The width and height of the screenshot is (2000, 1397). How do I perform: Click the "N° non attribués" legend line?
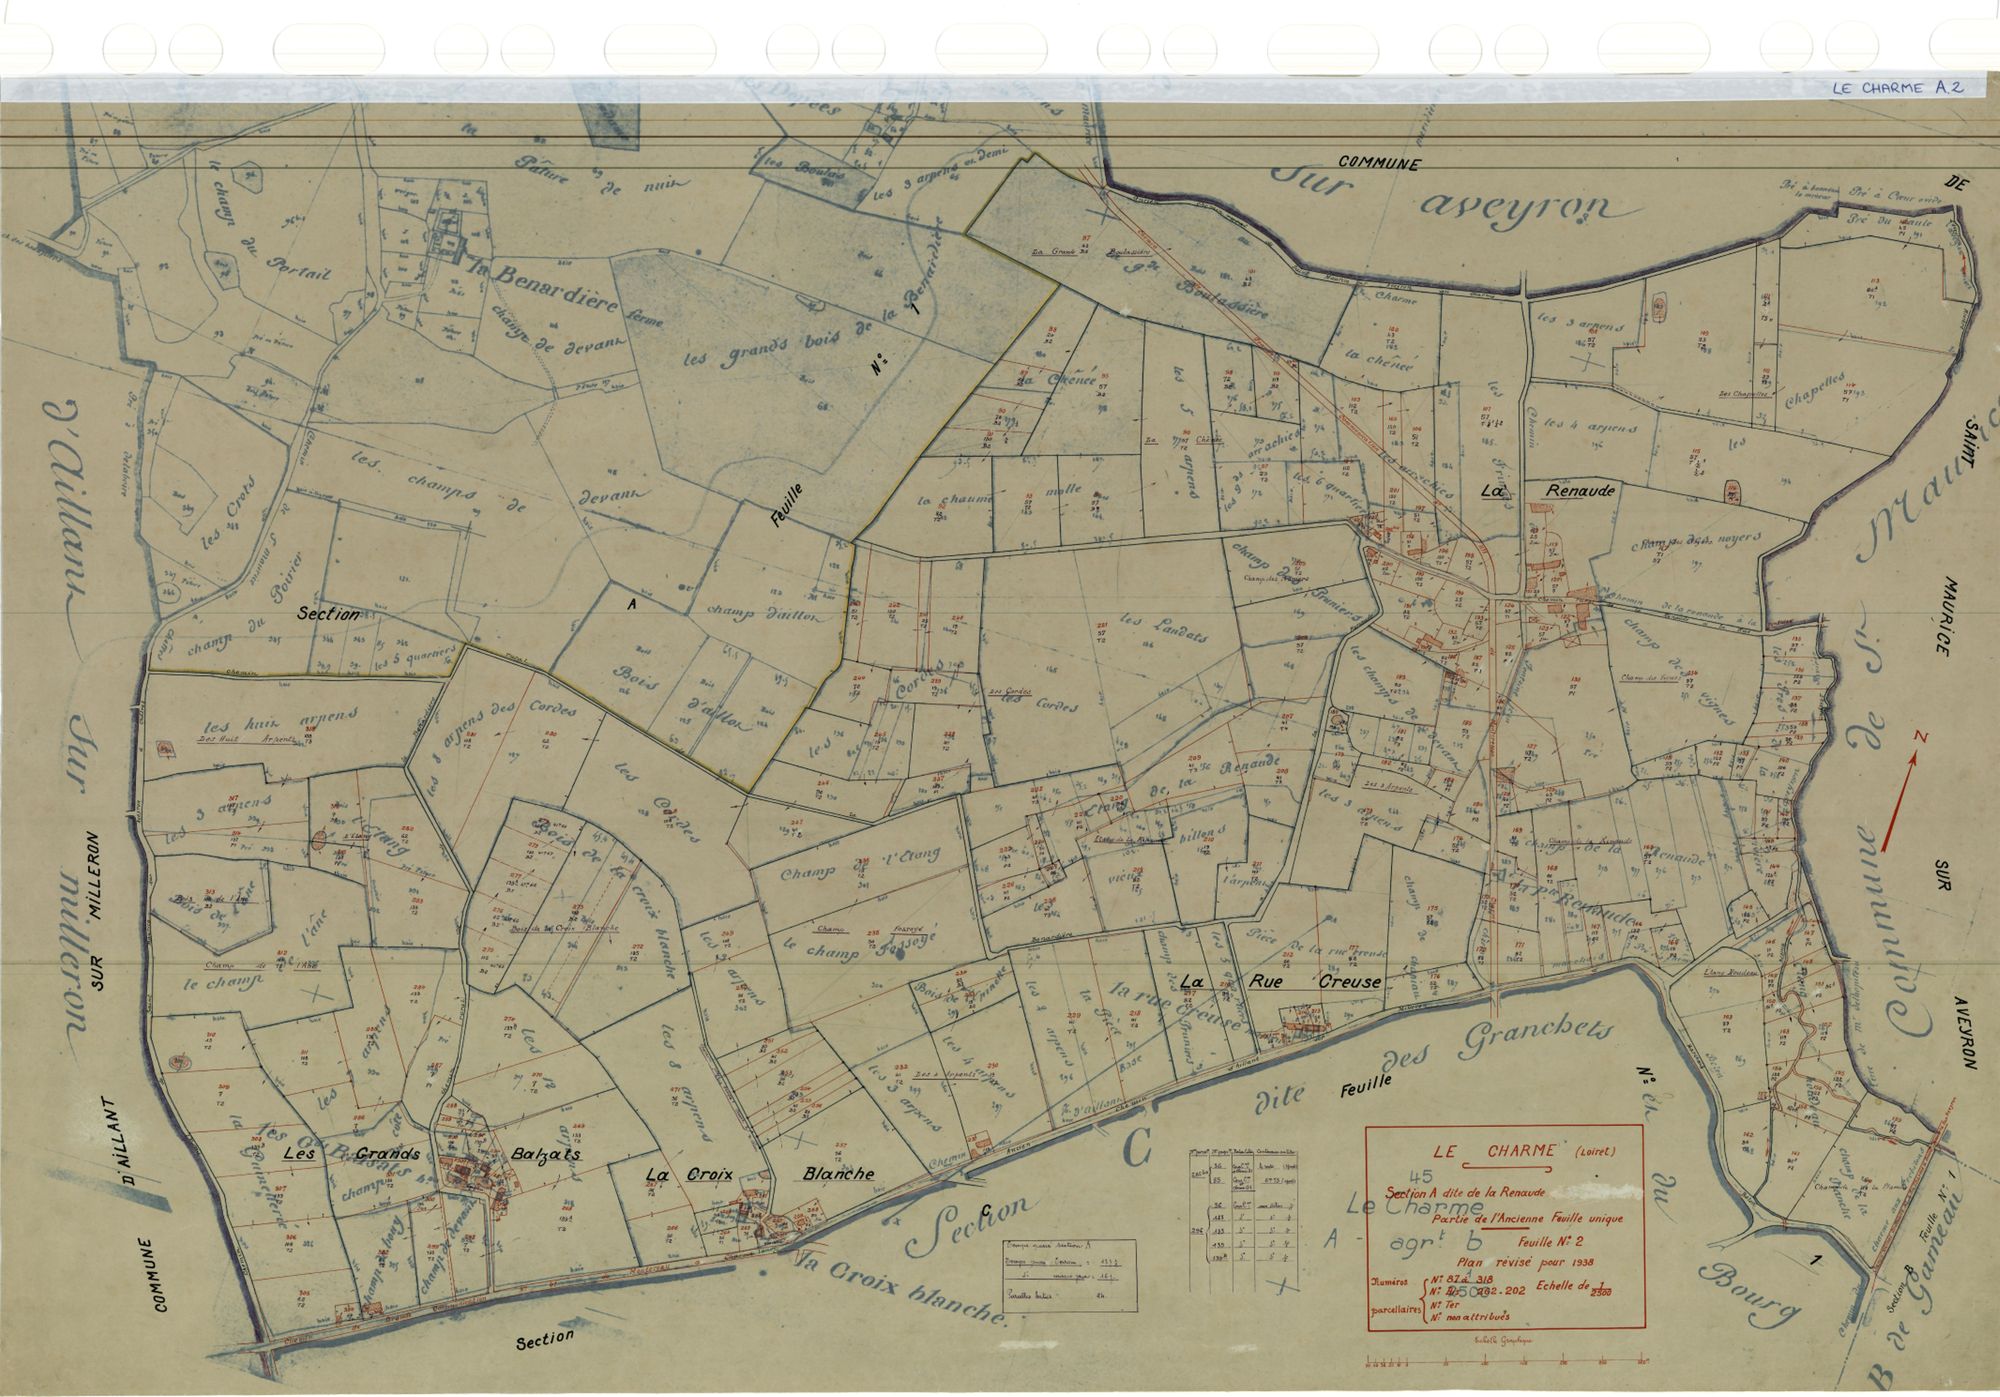tap(1471, 1317)
